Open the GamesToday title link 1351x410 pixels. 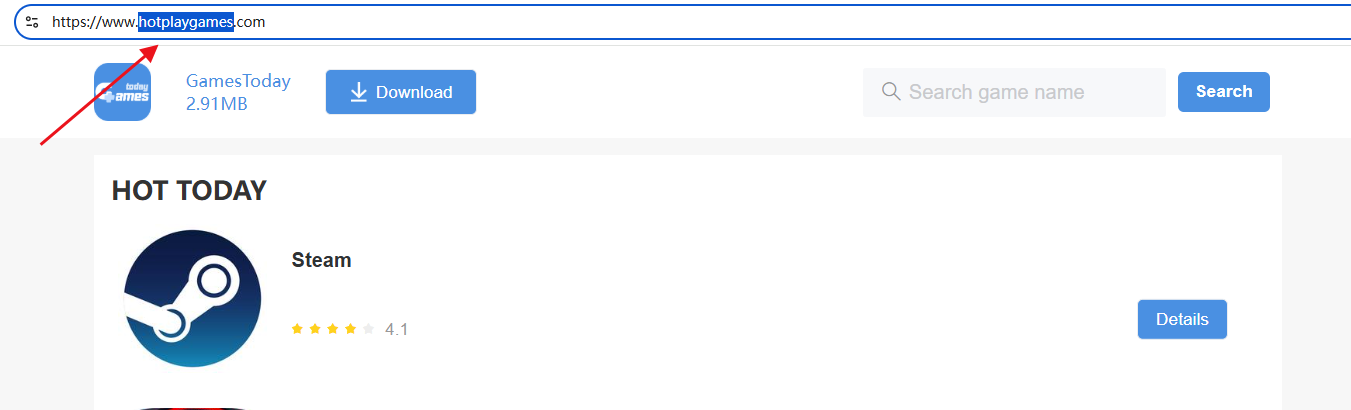(238, 81)
